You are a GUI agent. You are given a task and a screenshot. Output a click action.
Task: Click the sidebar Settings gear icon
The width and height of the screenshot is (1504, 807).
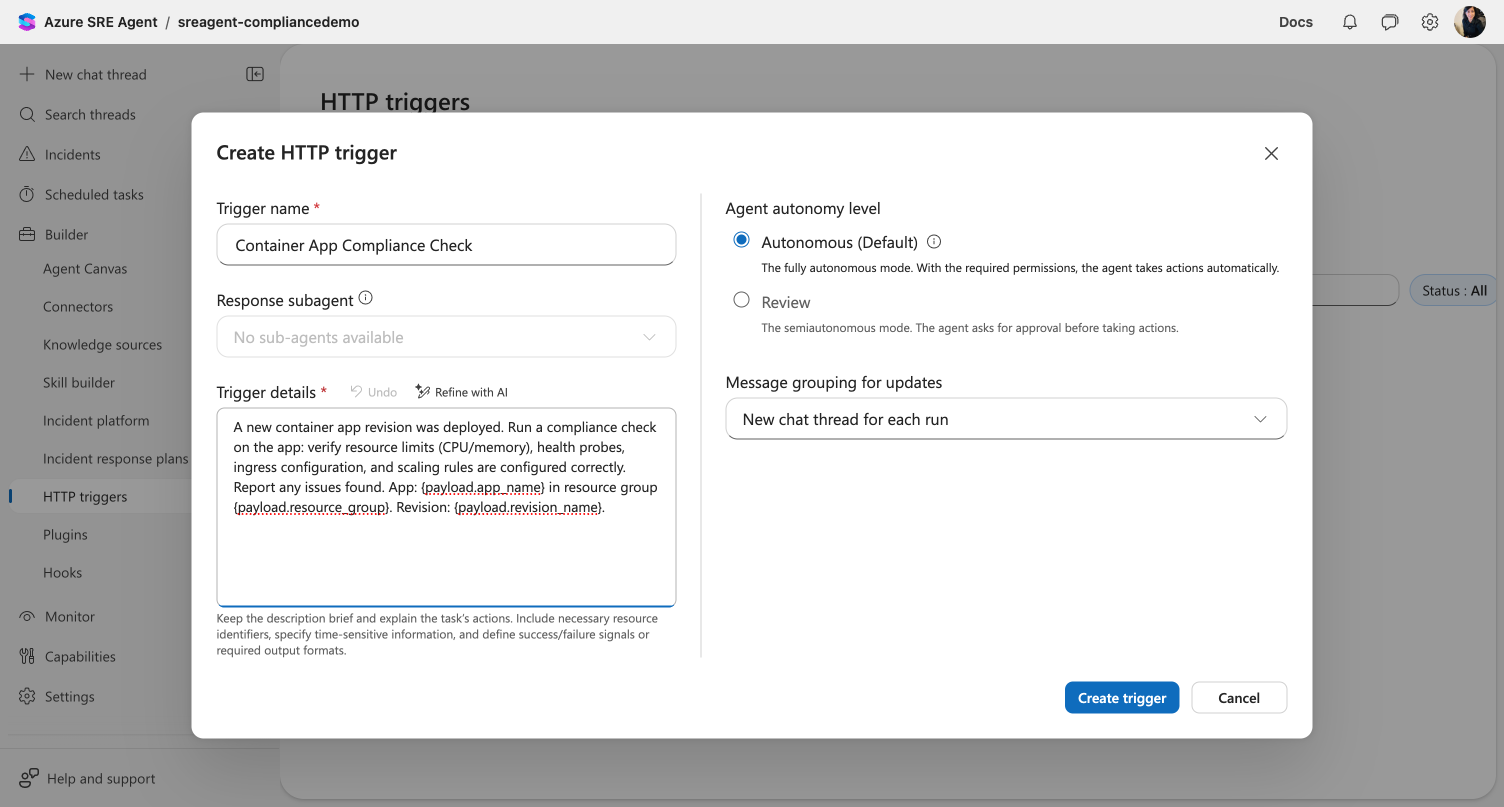click(x=27, y=696)
